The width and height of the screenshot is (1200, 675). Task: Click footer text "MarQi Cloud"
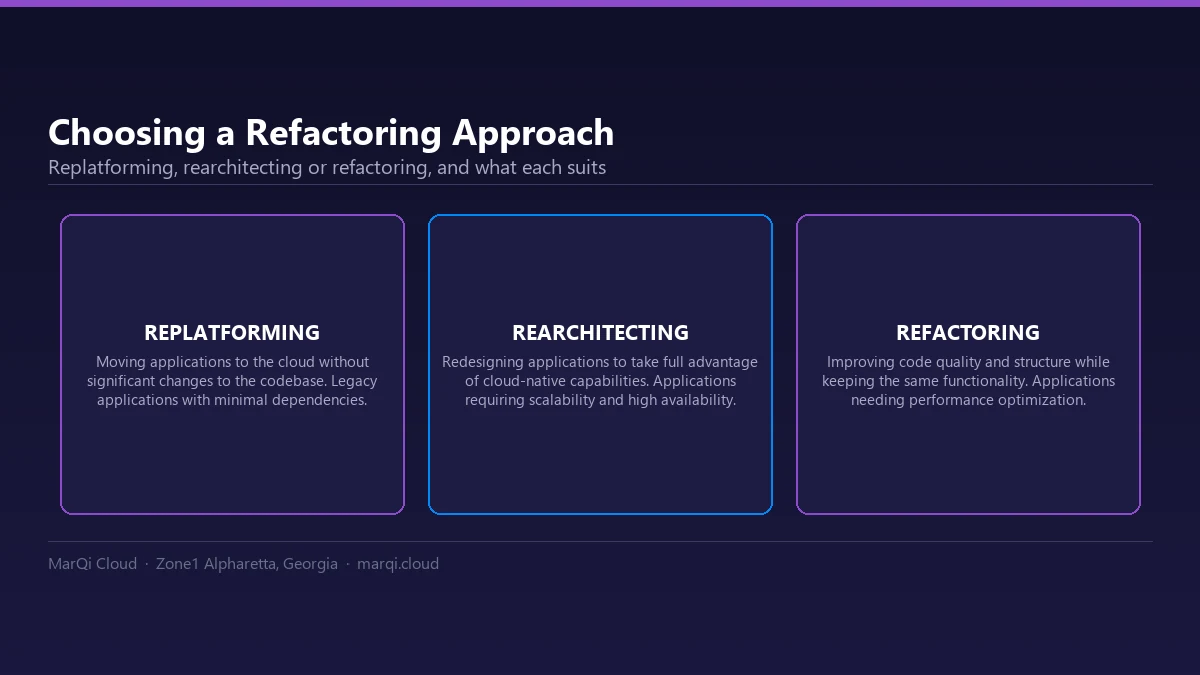click(92, 564)
